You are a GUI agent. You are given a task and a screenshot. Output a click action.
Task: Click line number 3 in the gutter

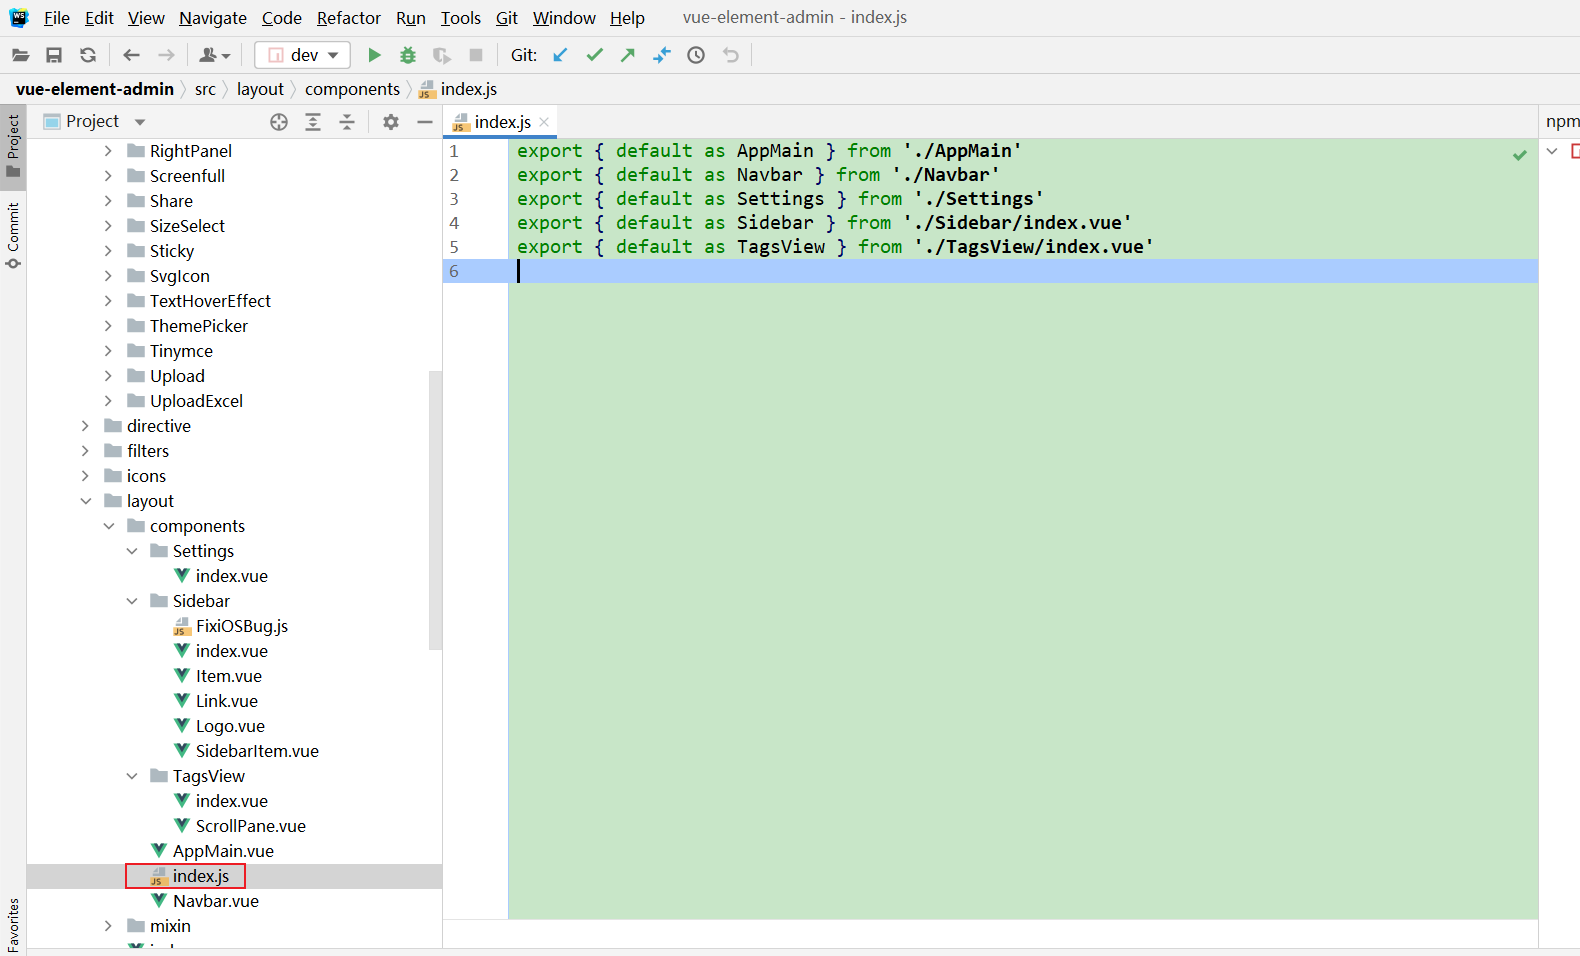[x=454, y=199]
